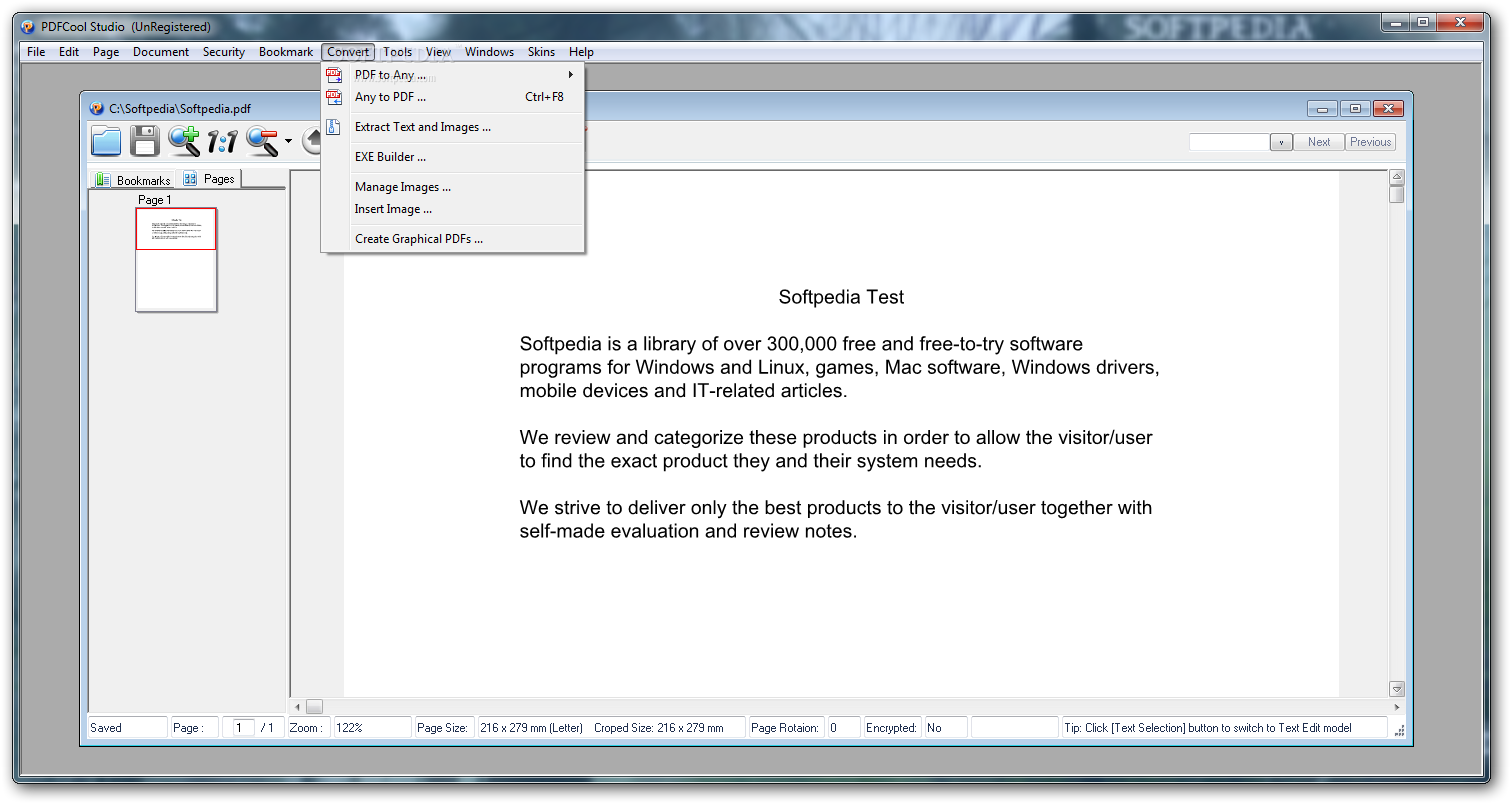This screenshot has width=1511, height=804.
Task: Open the Document menu
Action: [161, 52]
